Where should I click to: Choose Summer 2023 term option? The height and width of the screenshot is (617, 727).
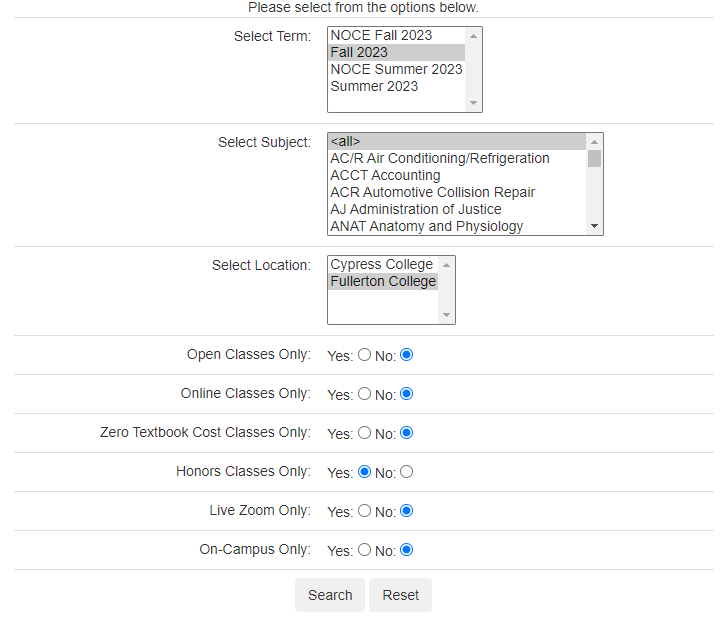point(396,86)
